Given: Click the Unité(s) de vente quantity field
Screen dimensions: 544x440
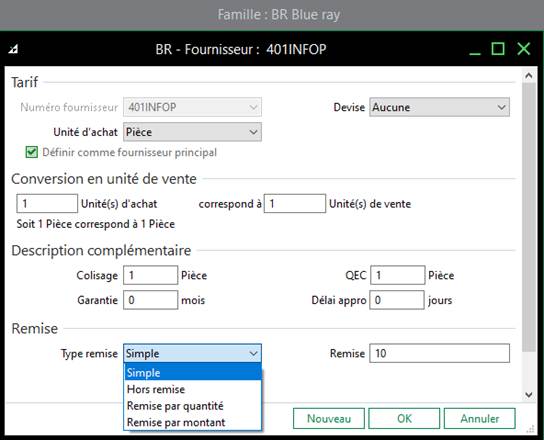Looking at the screenshot, I should [x=295, y=203].
